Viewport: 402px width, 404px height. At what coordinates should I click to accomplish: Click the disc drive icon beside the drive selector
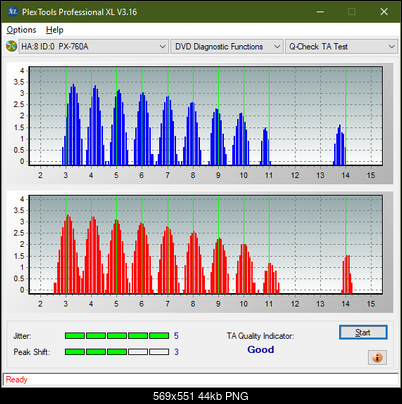pyautogui.click(x=12, y=46)
